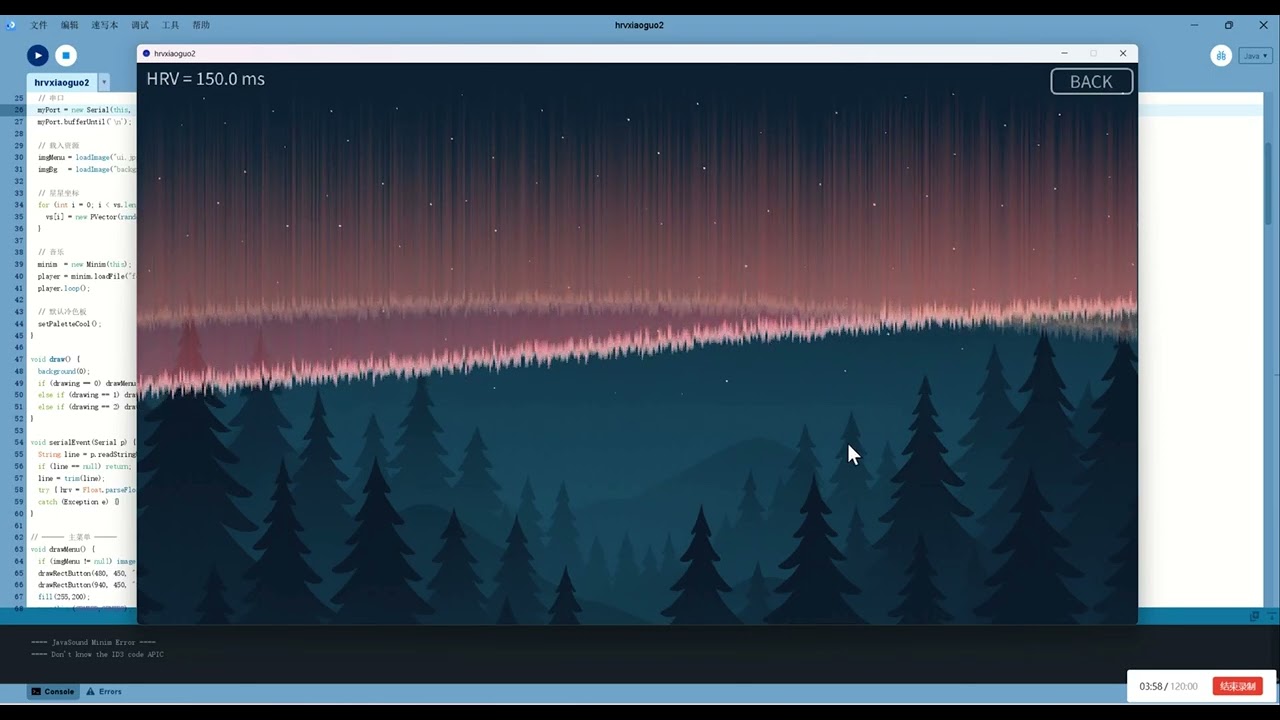Open the 调试 menu
This screenshot has height=720, width=1280.
140,25
